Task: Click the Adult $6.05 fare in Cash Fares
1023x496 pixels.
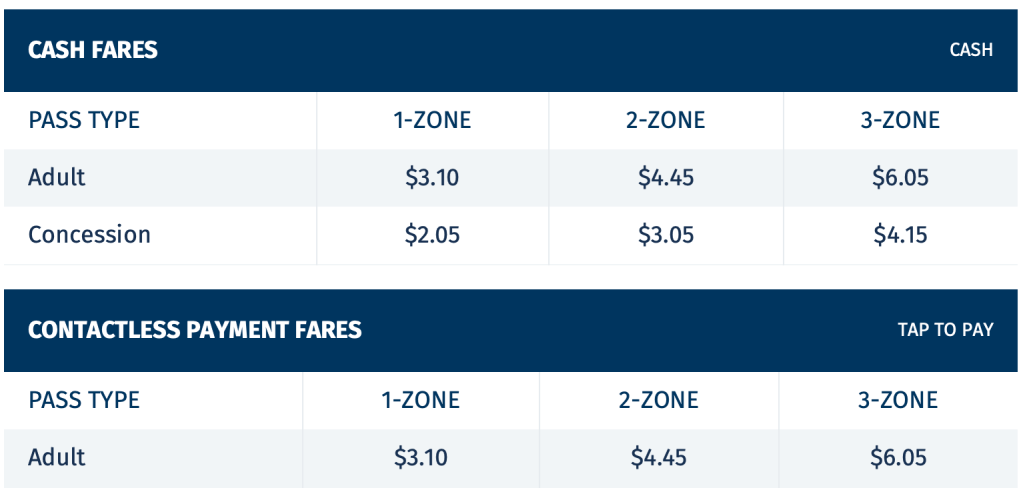Action: point(900,178)
